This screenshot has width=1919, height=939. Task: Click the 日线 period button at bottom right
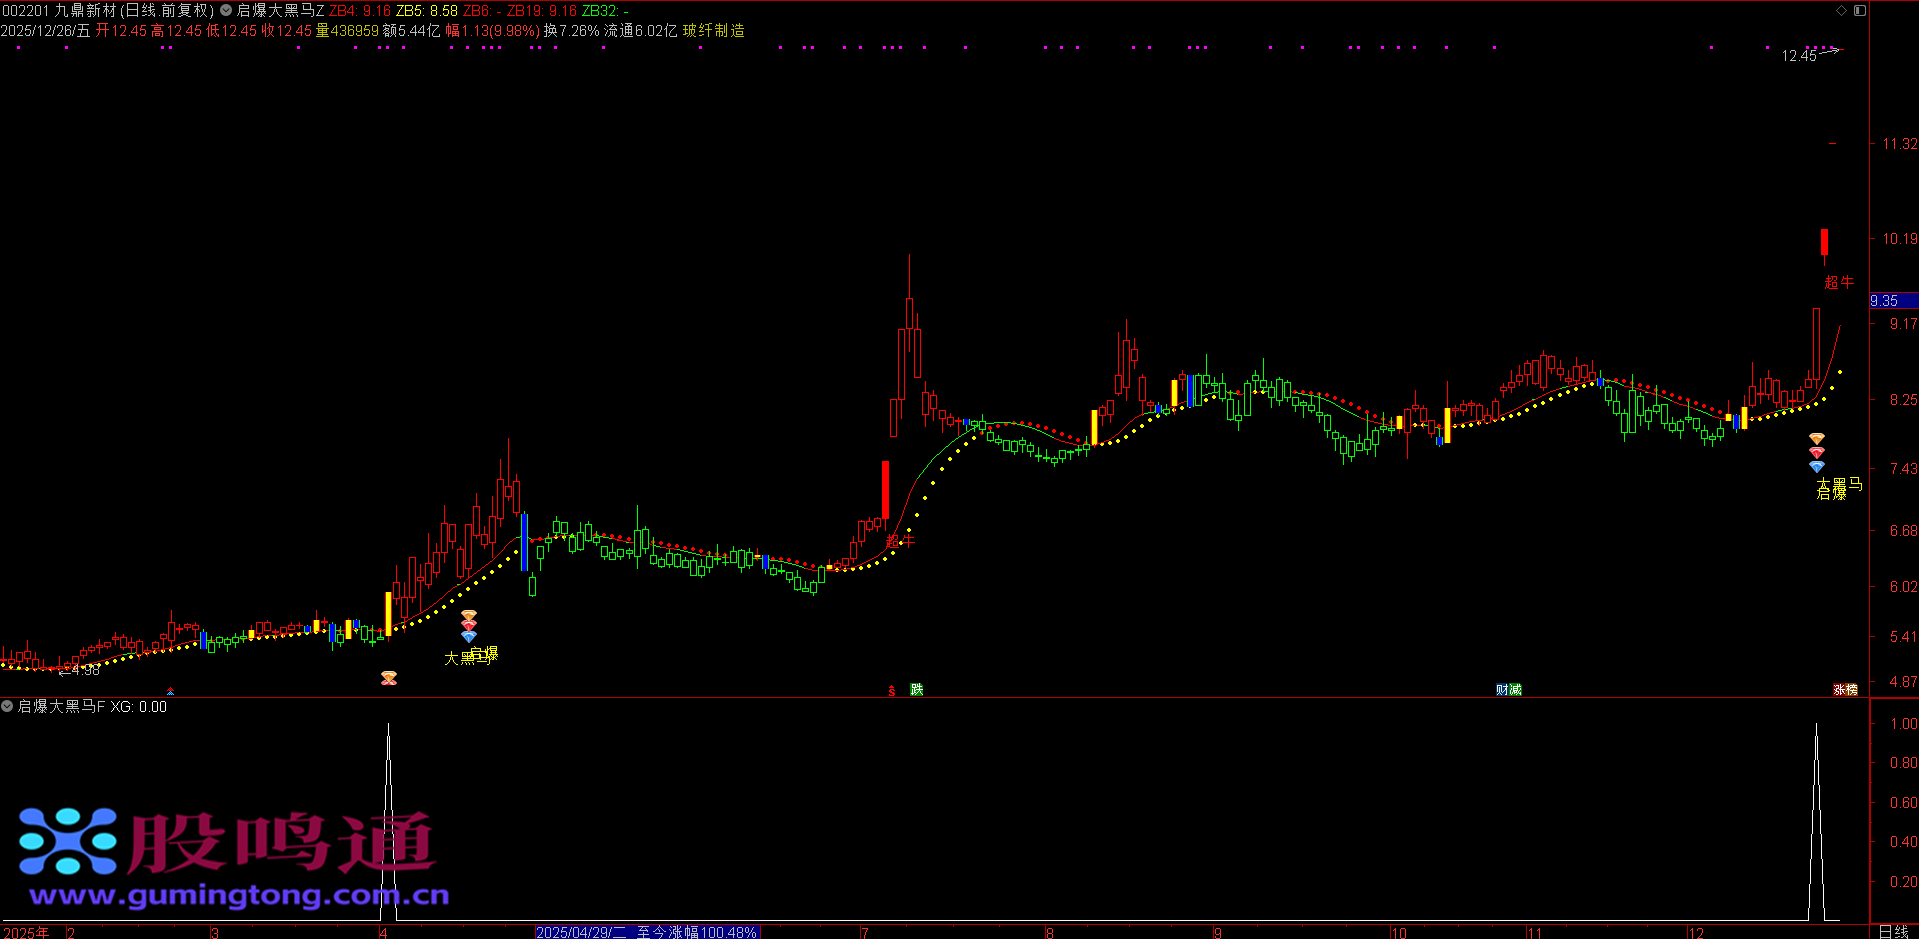1894,931
